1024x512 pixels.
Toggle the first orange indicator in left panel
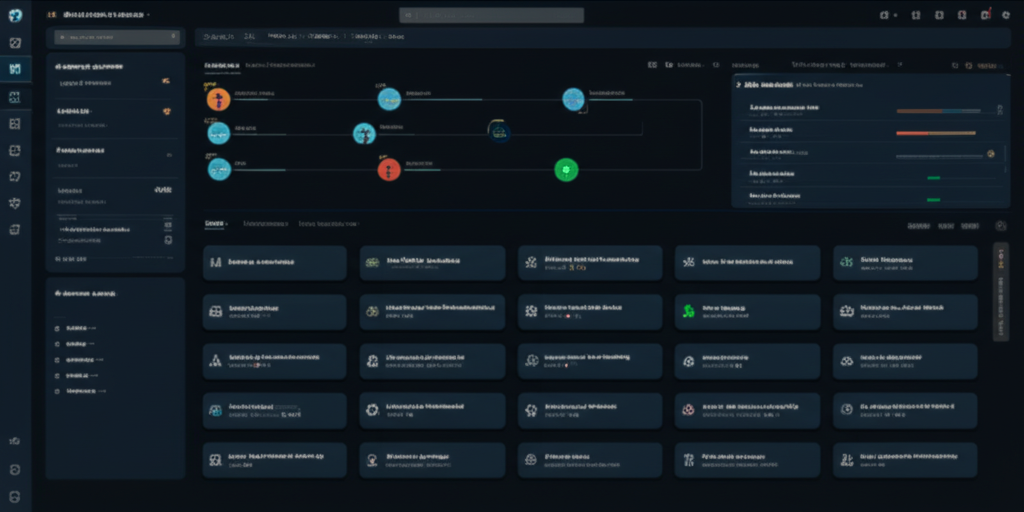[165, 81]
